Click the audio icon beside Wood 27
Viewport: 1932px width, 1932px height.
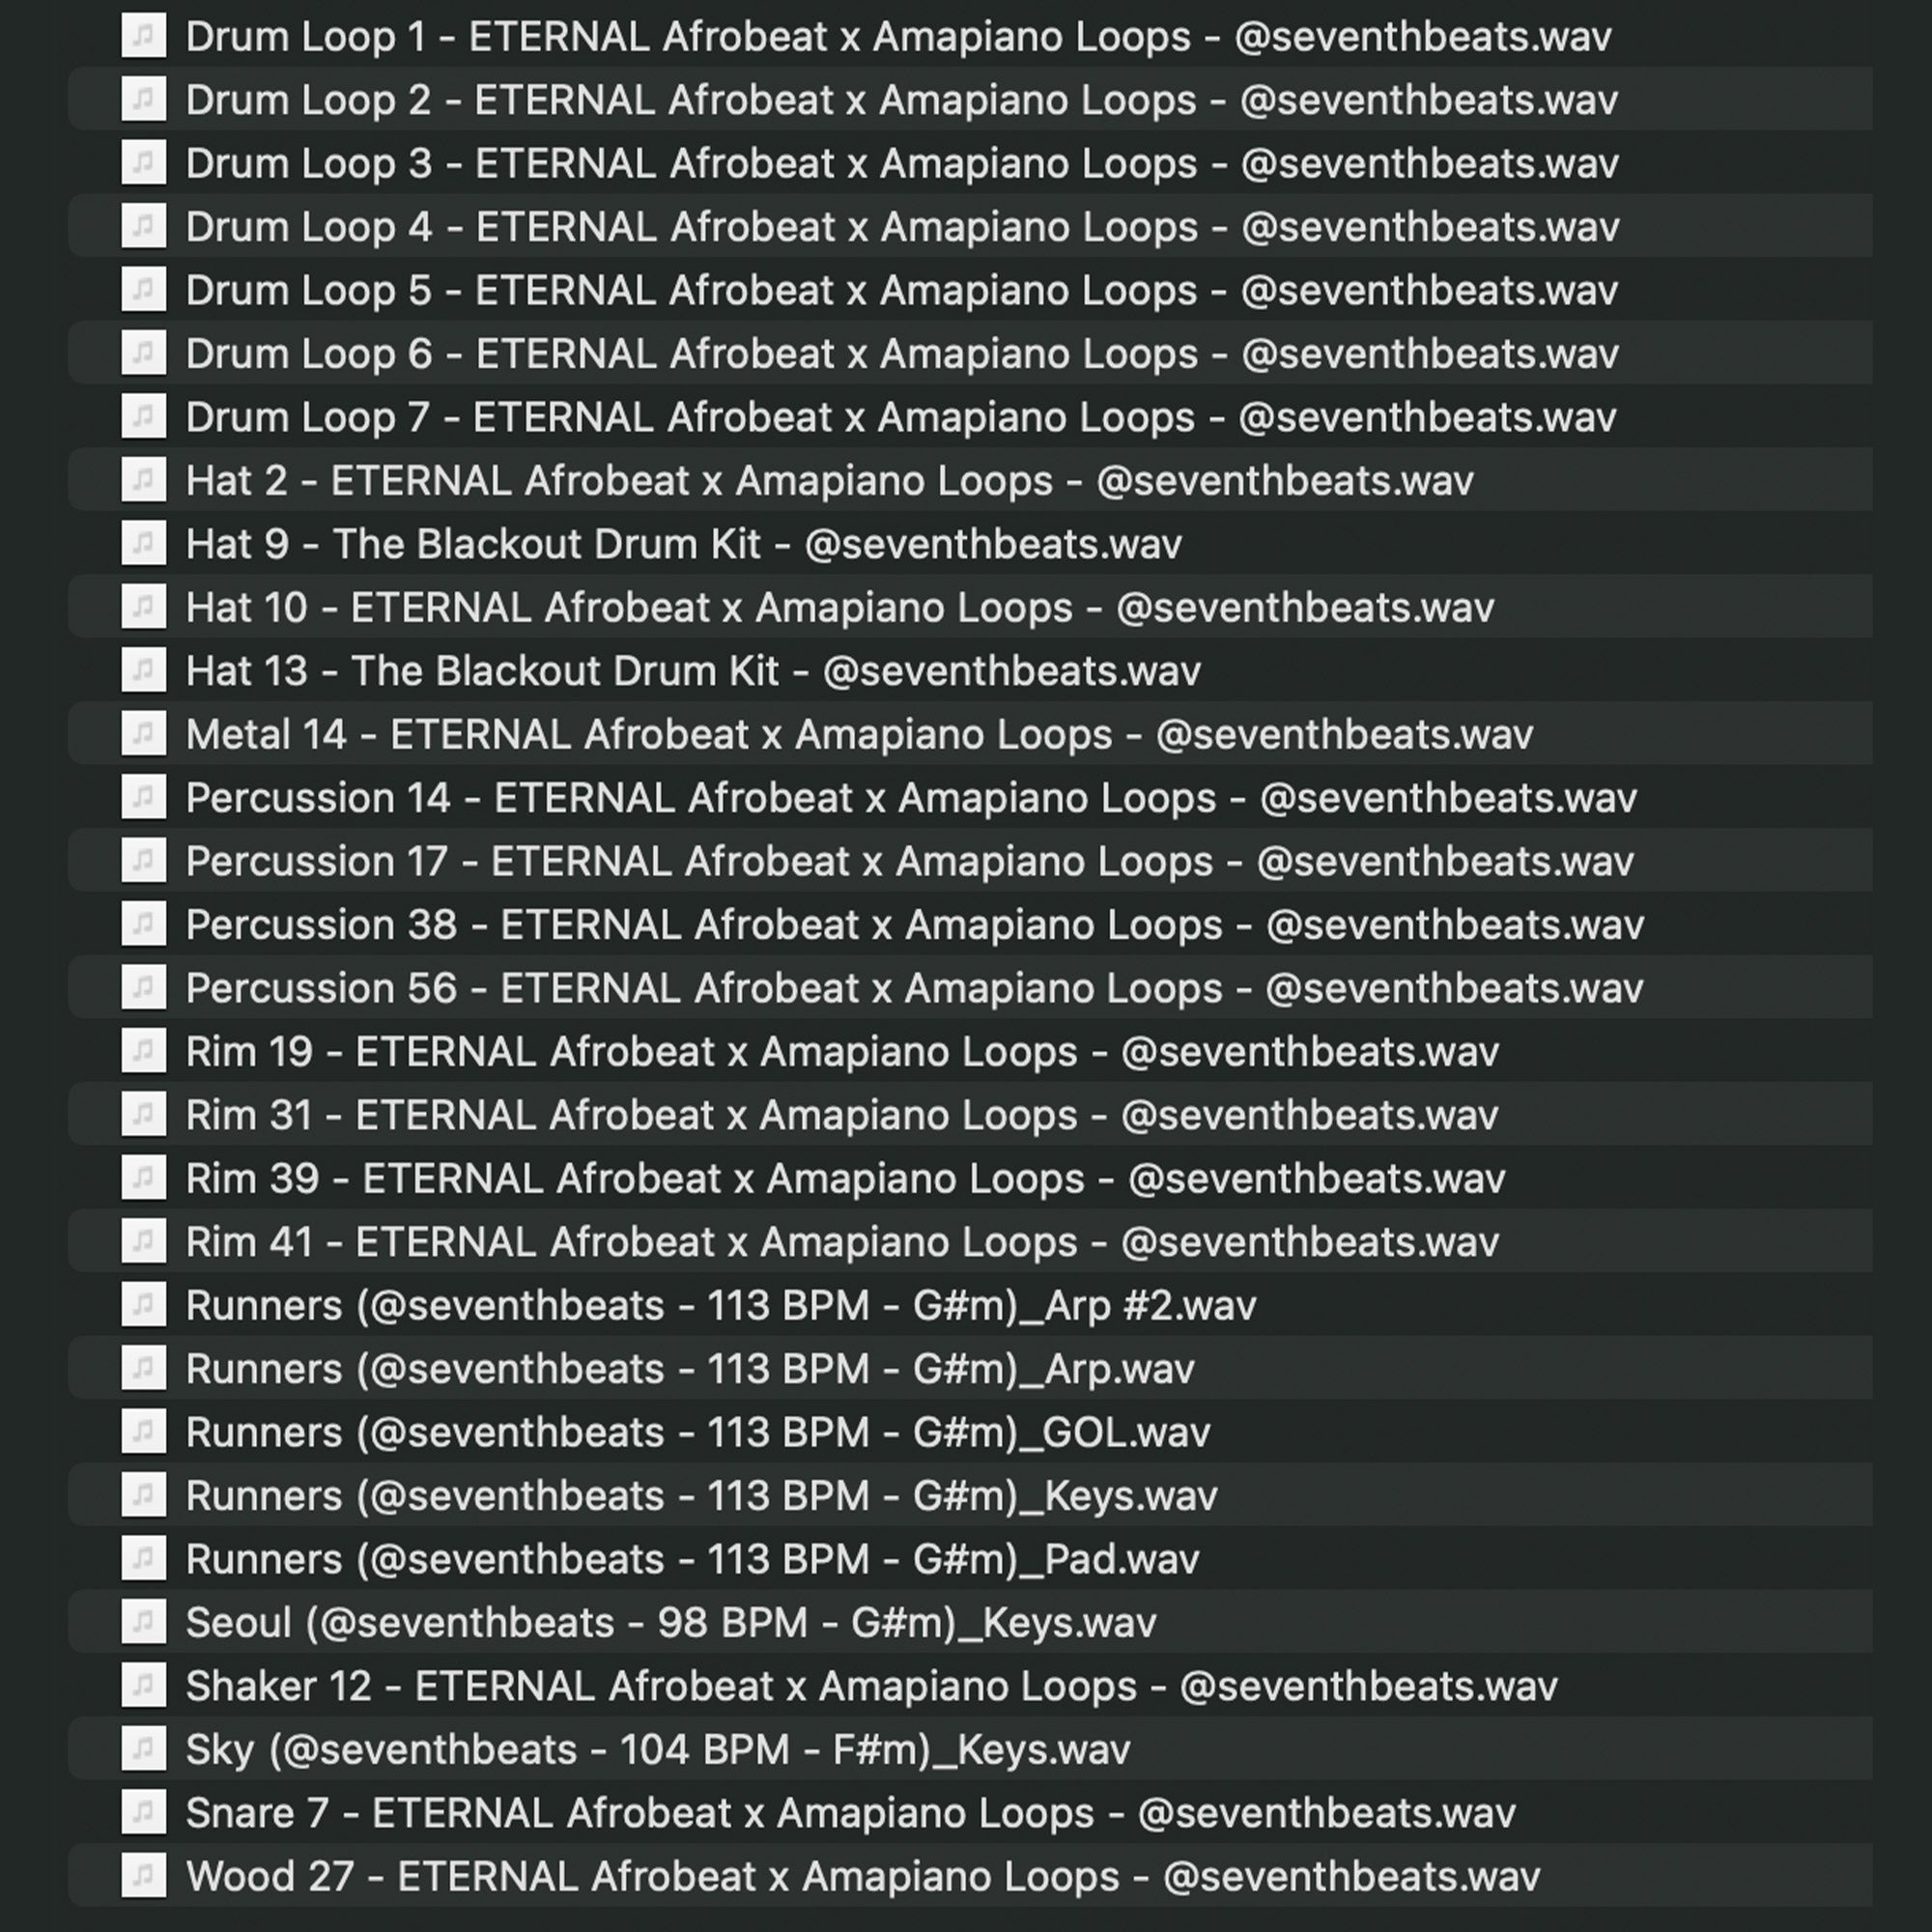(143, 1875)
